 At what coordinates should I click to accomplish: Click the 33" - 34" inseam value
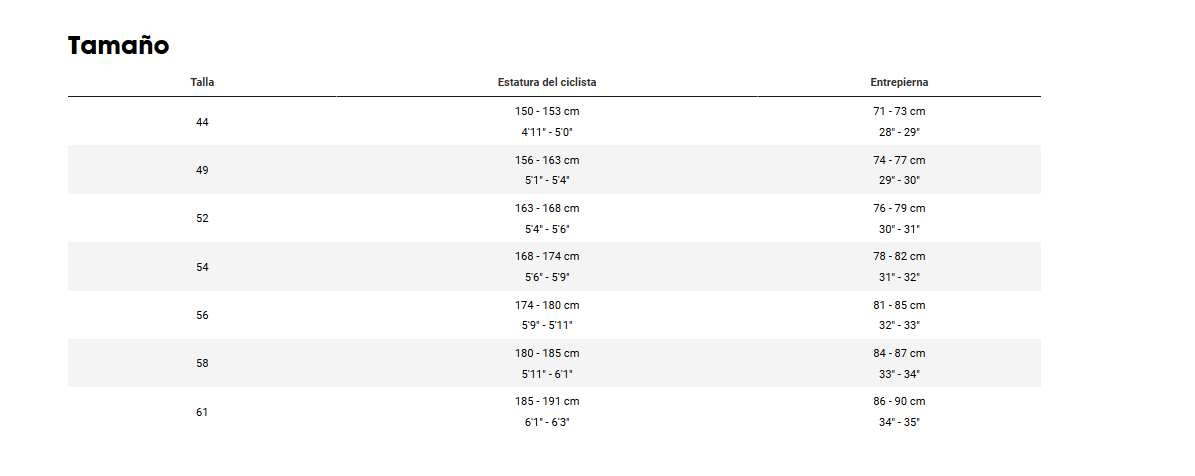[899, 374]
